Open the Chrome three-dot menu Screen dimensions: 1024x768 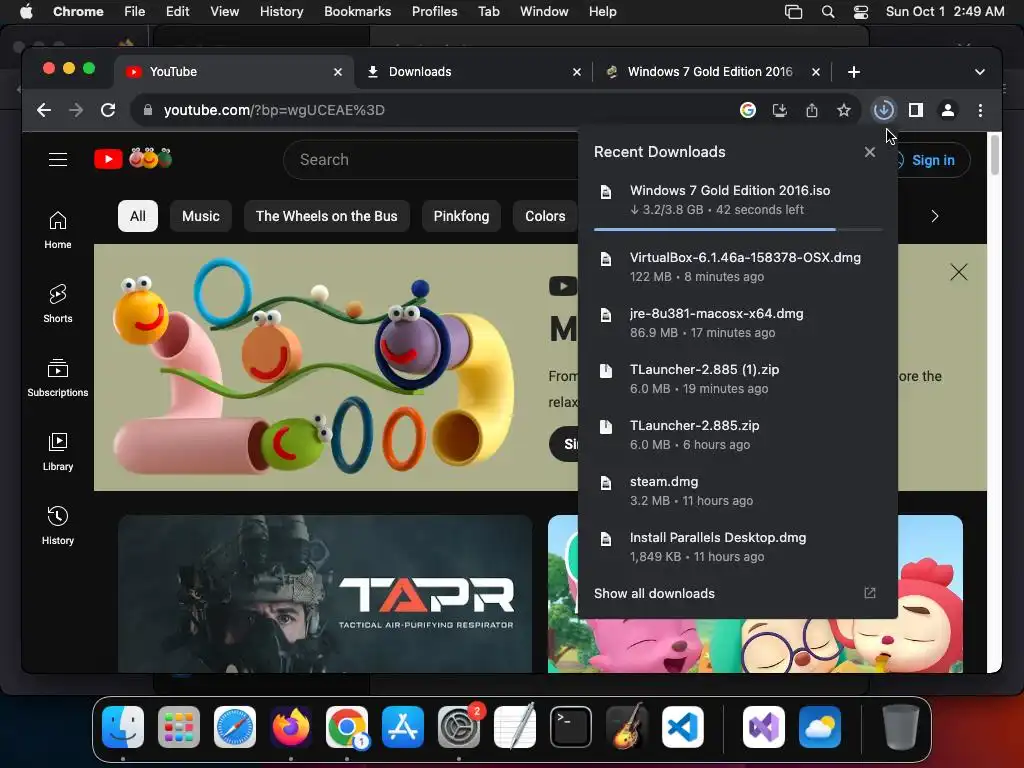[980, 110]
